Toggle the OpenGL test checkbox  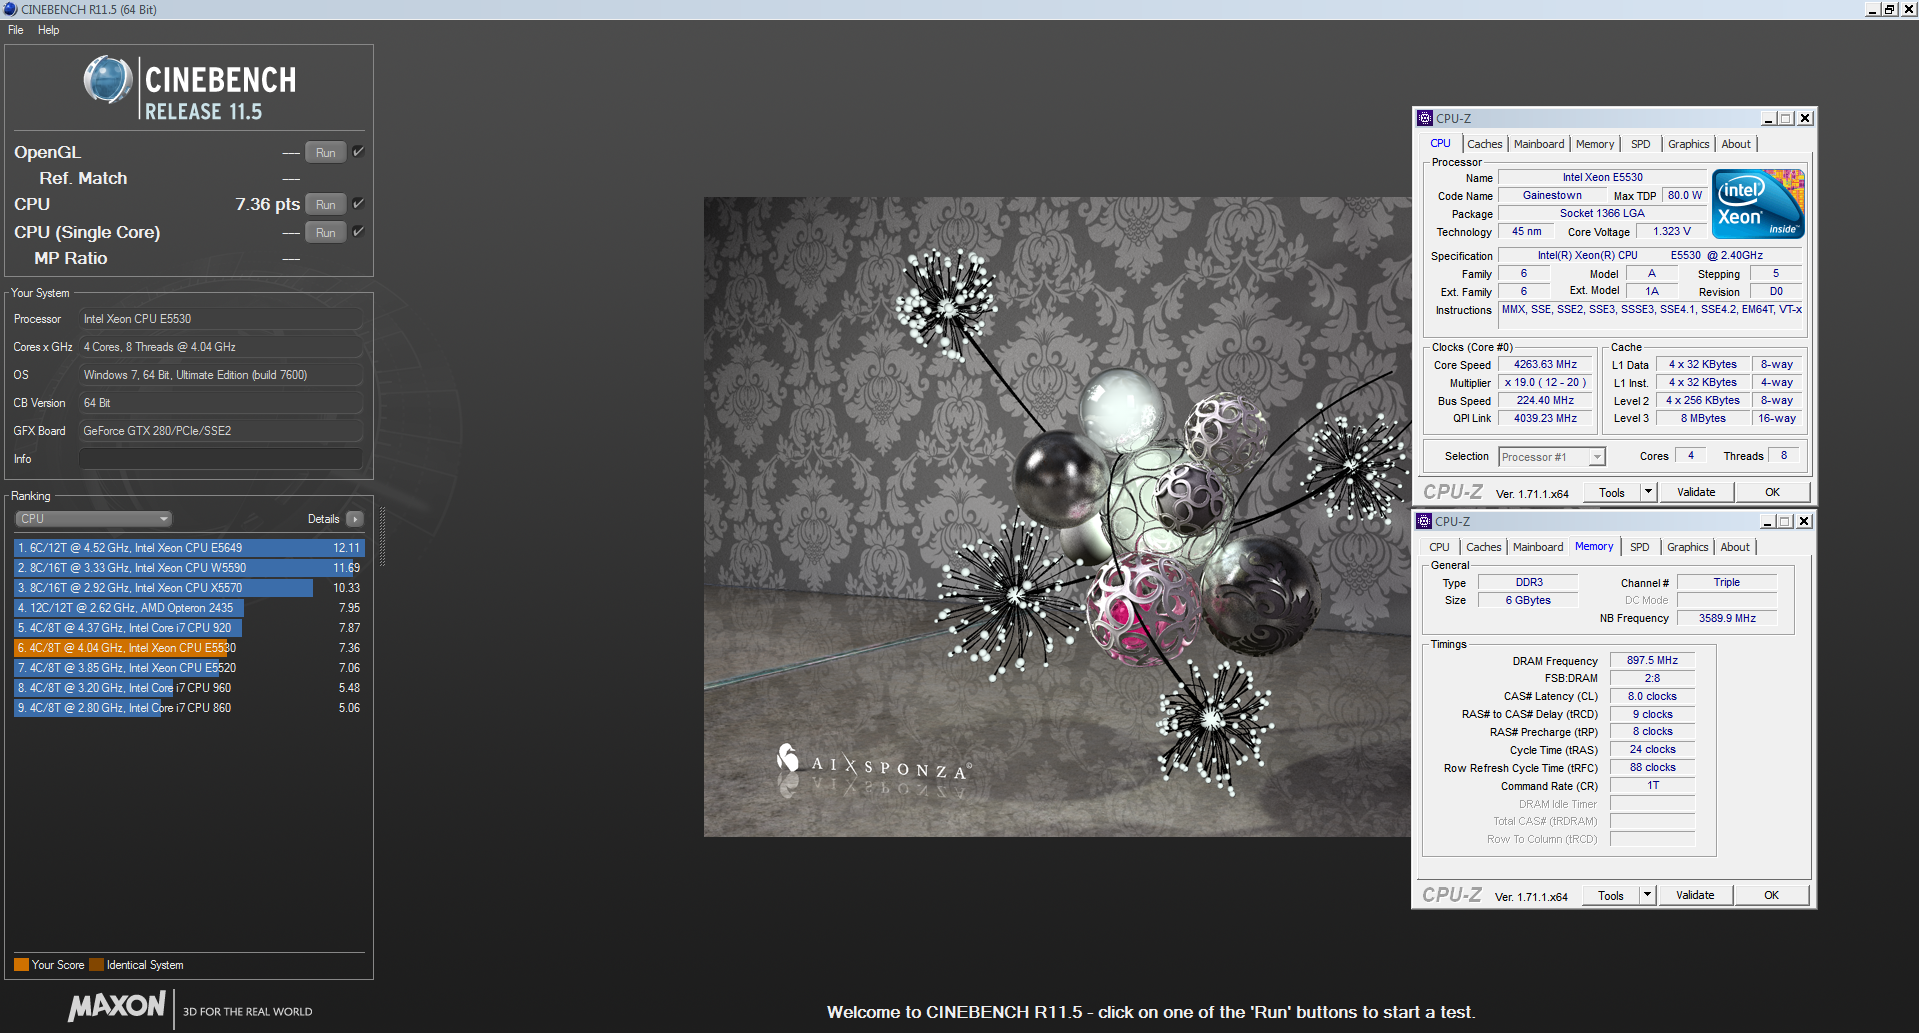click(358, 151)
